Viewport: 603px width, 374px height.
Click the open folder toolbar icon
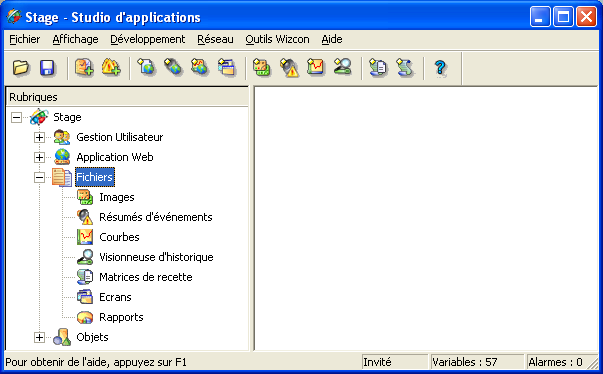21,68
